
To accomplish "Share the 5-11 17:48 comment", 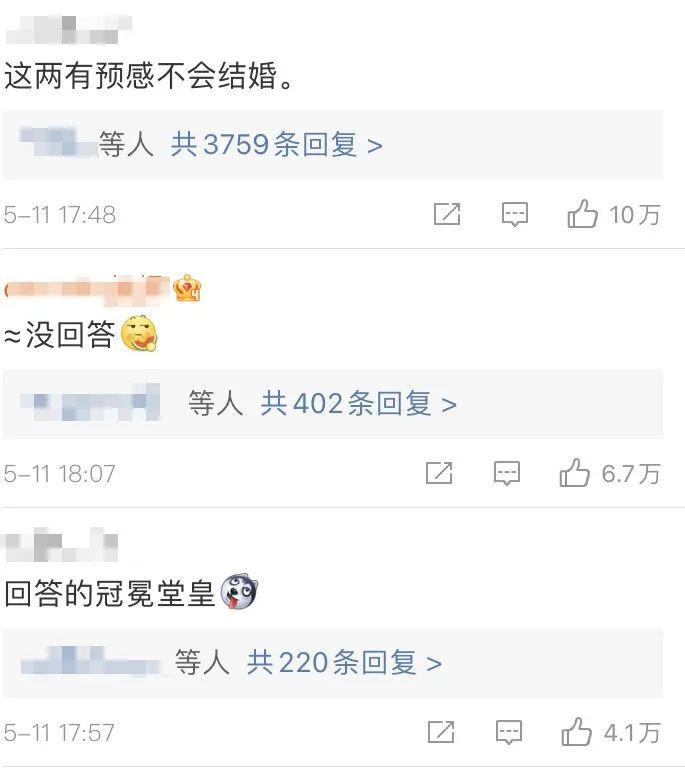I will [447, 214].
